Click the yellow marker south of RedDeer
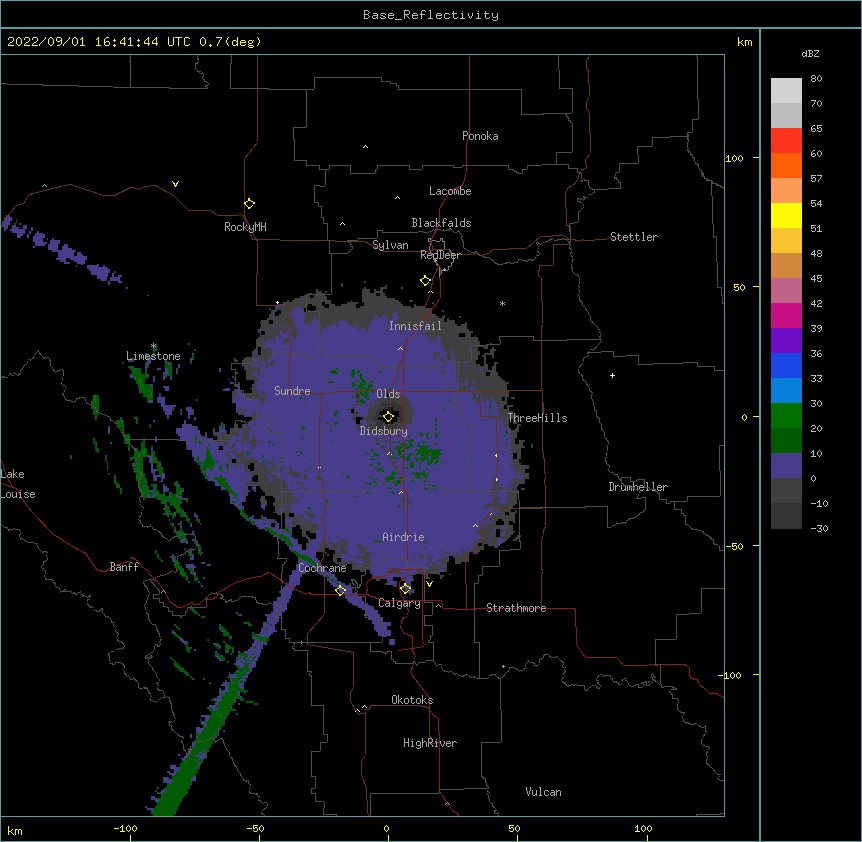The width and height of the screenshot is (862, 842). (426, 281)
